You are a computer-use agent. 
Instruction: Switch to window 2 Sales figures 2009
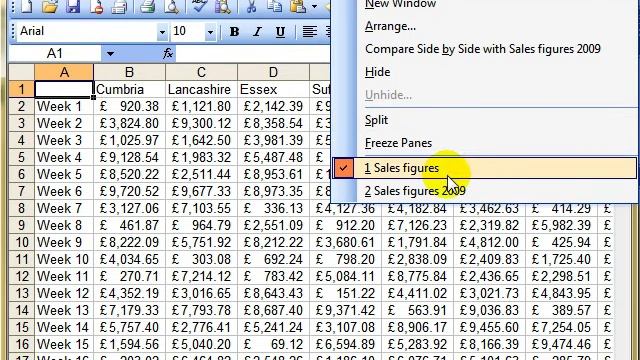(x=484, y=191)
